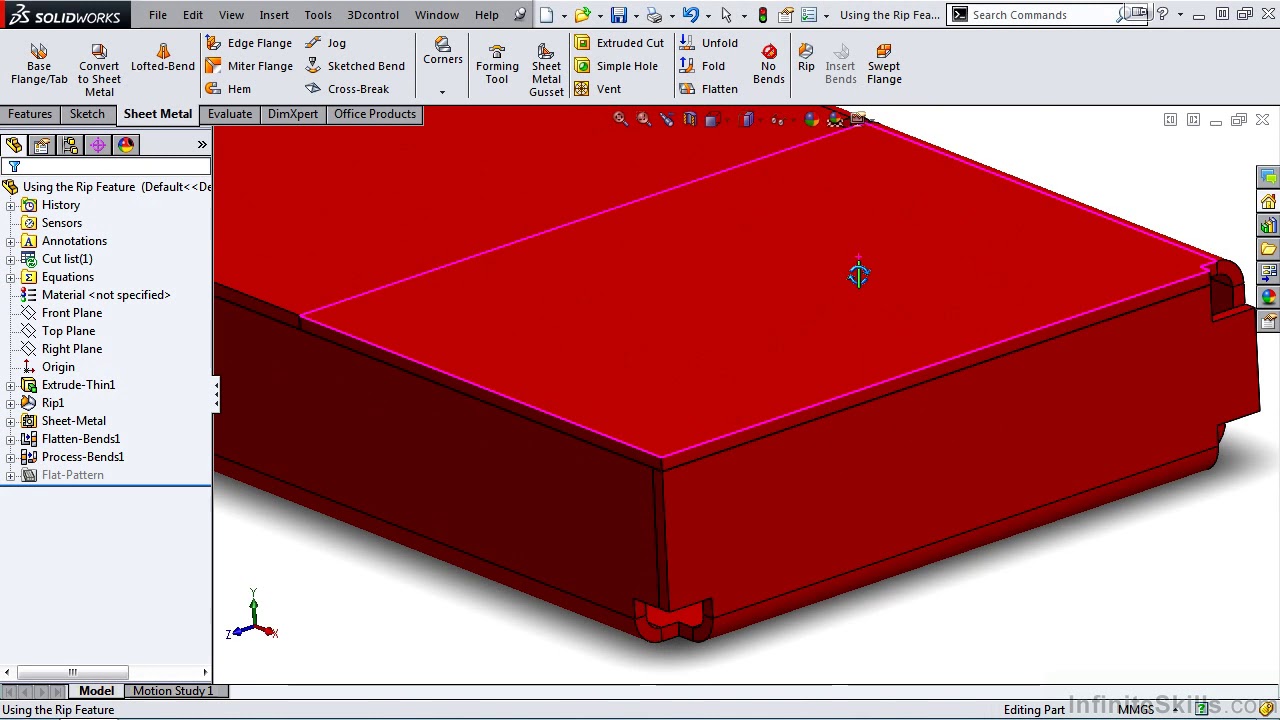Select the Extruded Cut tool
This screenshot has width=1280, height=720.
(619, 43)
